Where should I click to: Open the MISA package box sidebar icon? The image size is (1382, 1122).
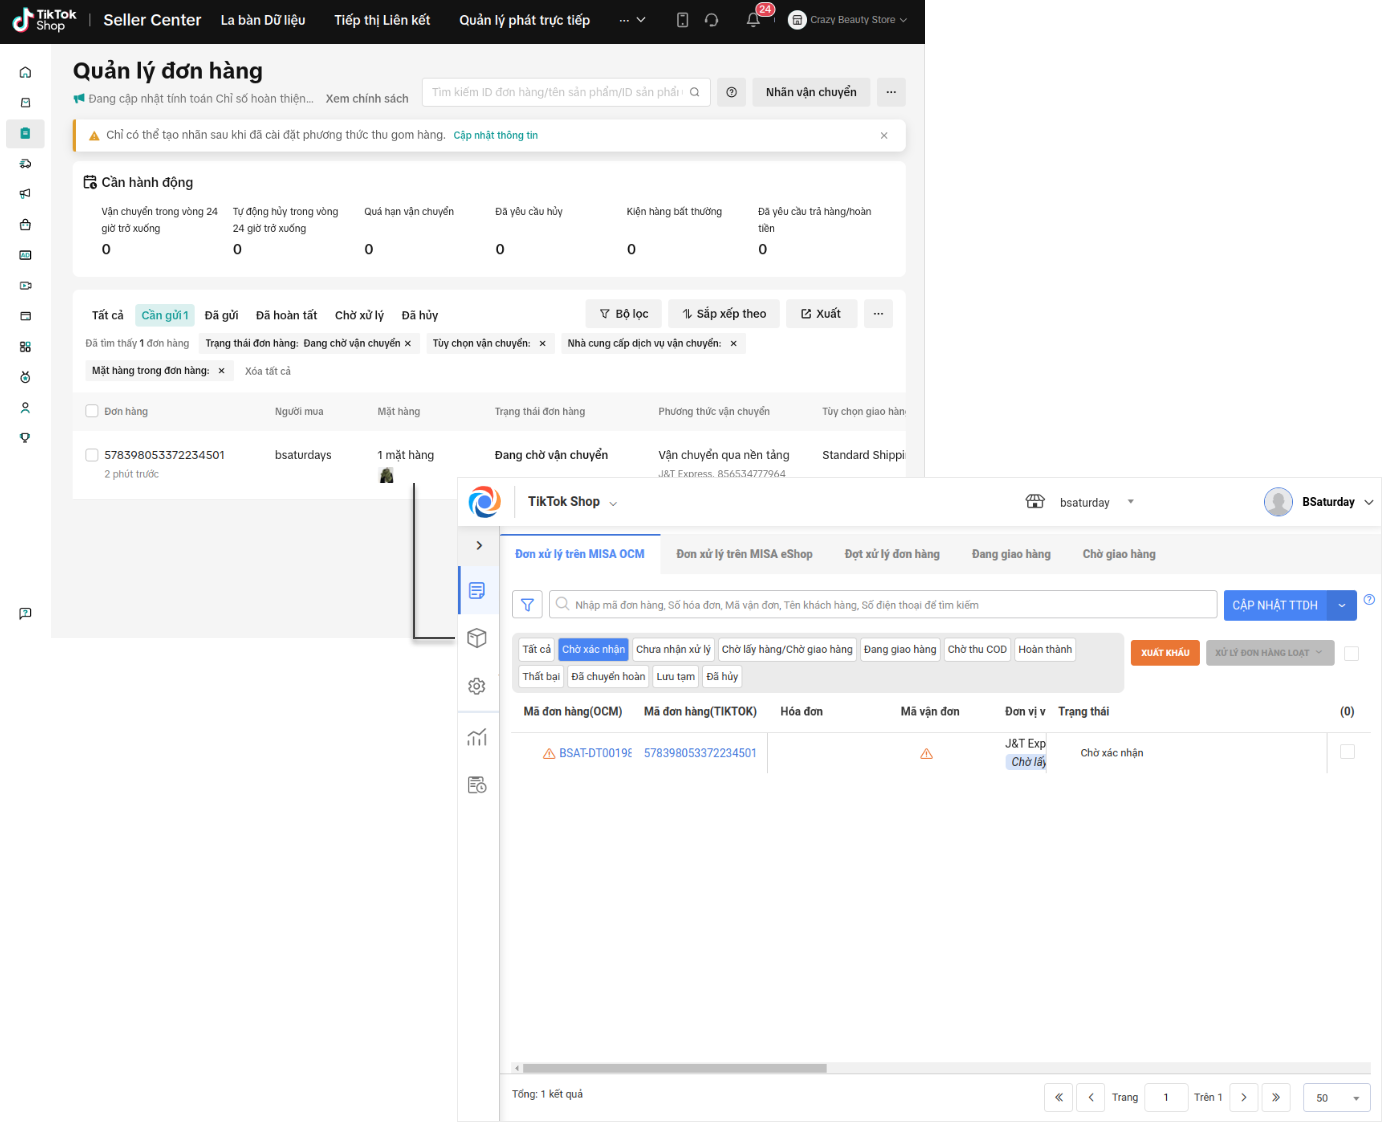click(477, 638)
